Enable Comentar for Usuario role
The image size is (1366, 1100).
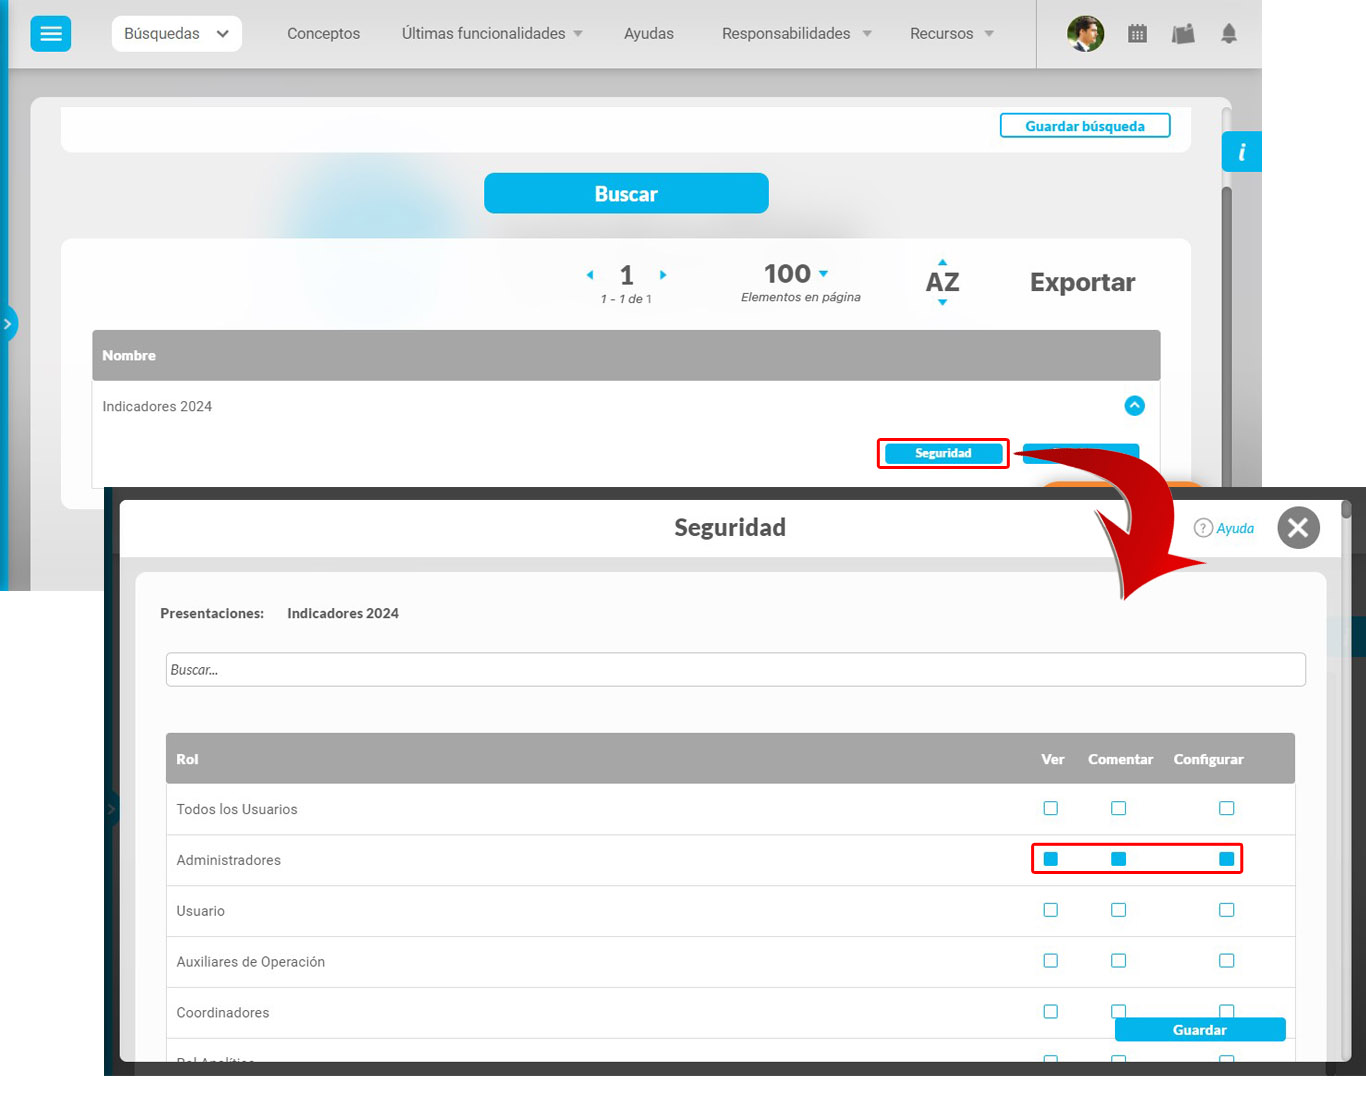[x=1118, y=910]
